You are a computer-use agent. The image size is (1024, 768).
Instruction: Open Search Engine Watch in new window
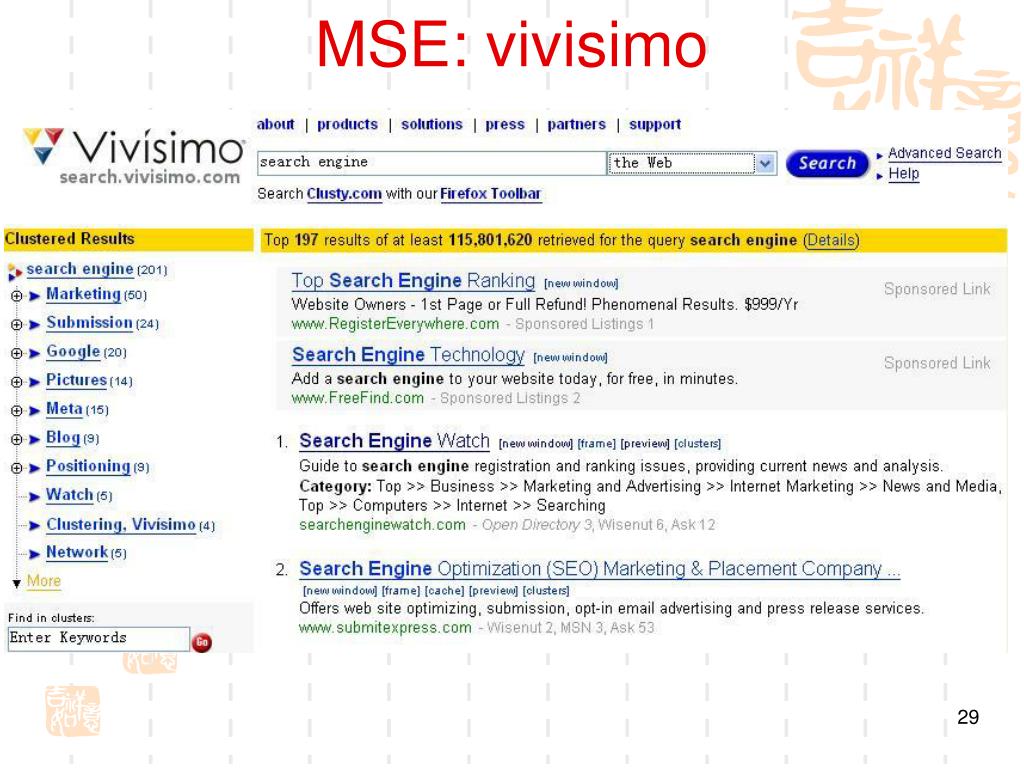point(536,444)
